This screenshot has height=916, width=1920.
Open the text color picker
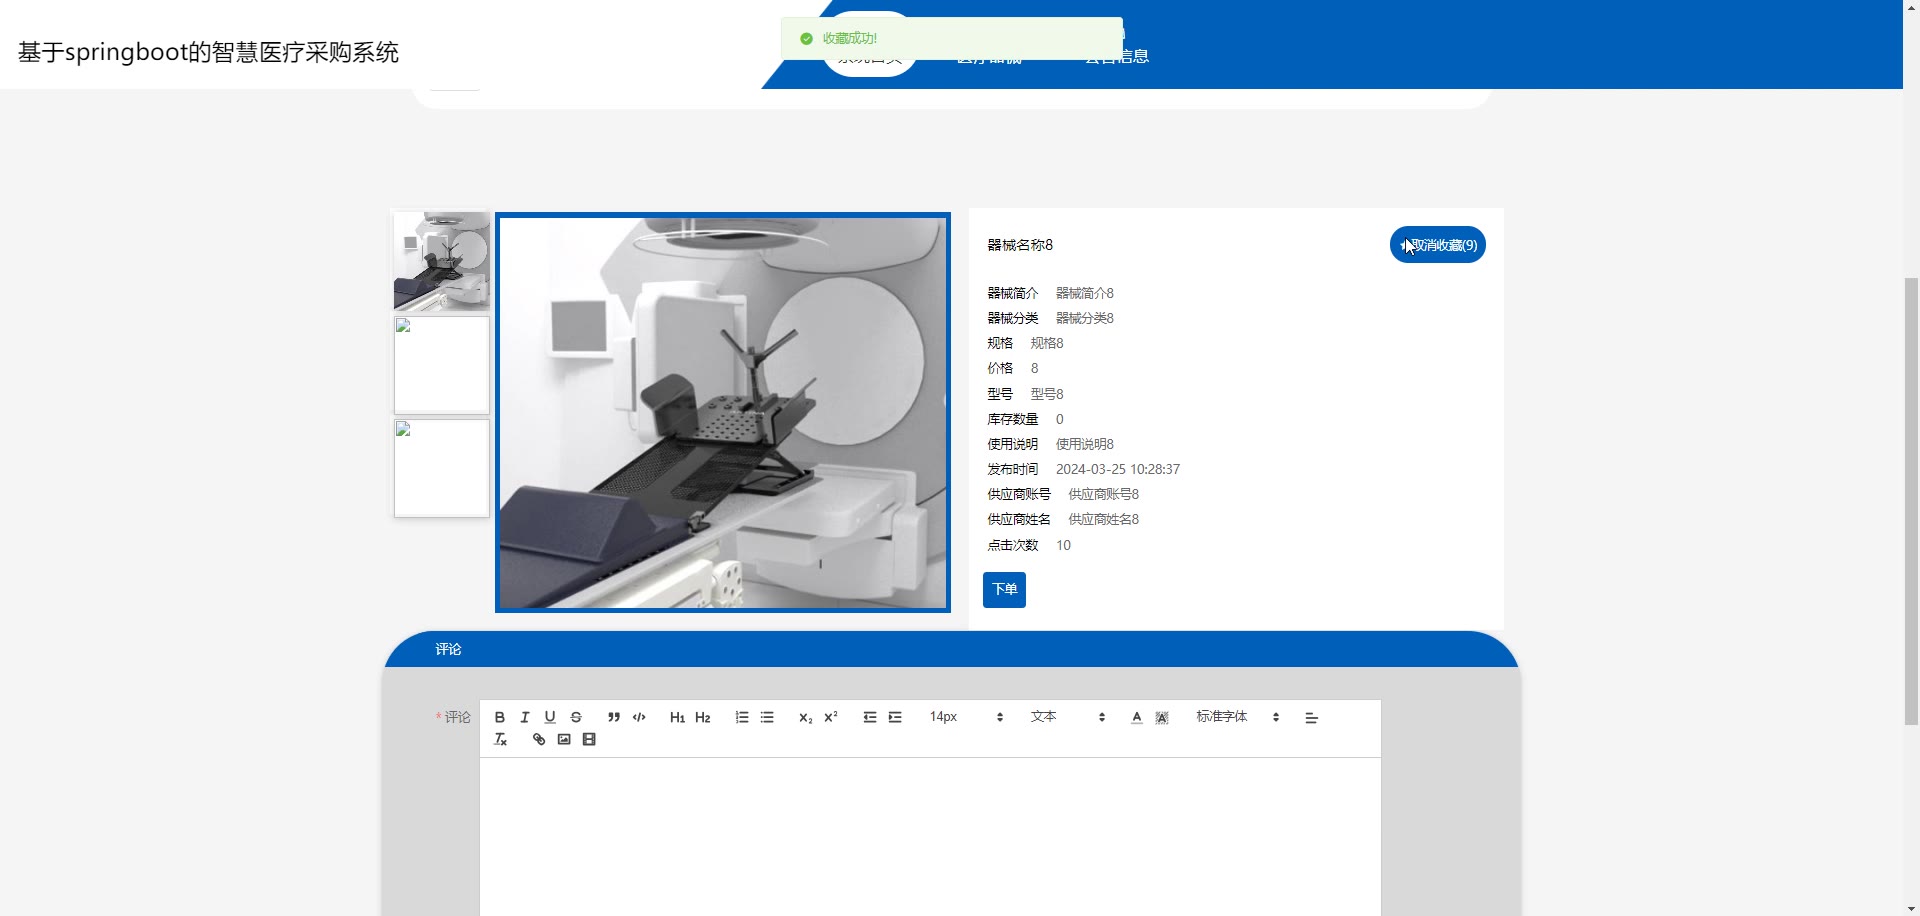click(1137, 717)
